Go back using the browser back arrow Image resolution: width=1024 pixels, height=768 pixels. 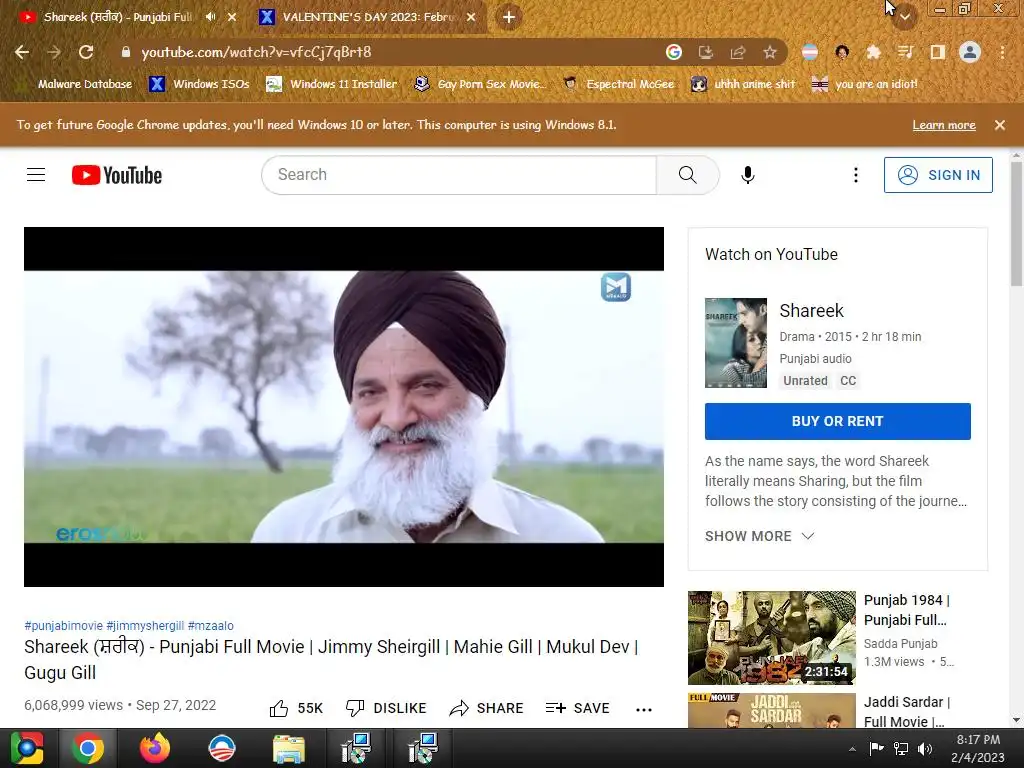22,52
